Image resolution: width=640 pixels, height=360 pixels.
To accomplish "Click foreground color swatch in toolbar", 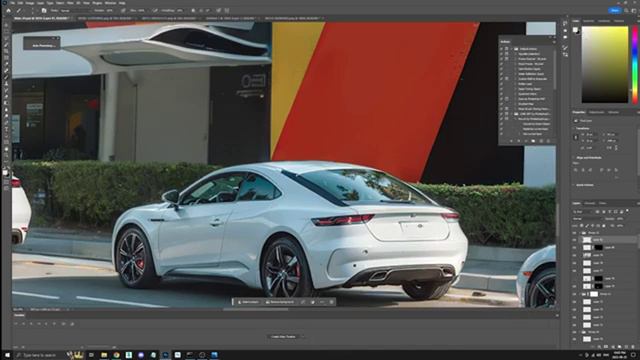I will pyautogui.click(x=5, y=173).
